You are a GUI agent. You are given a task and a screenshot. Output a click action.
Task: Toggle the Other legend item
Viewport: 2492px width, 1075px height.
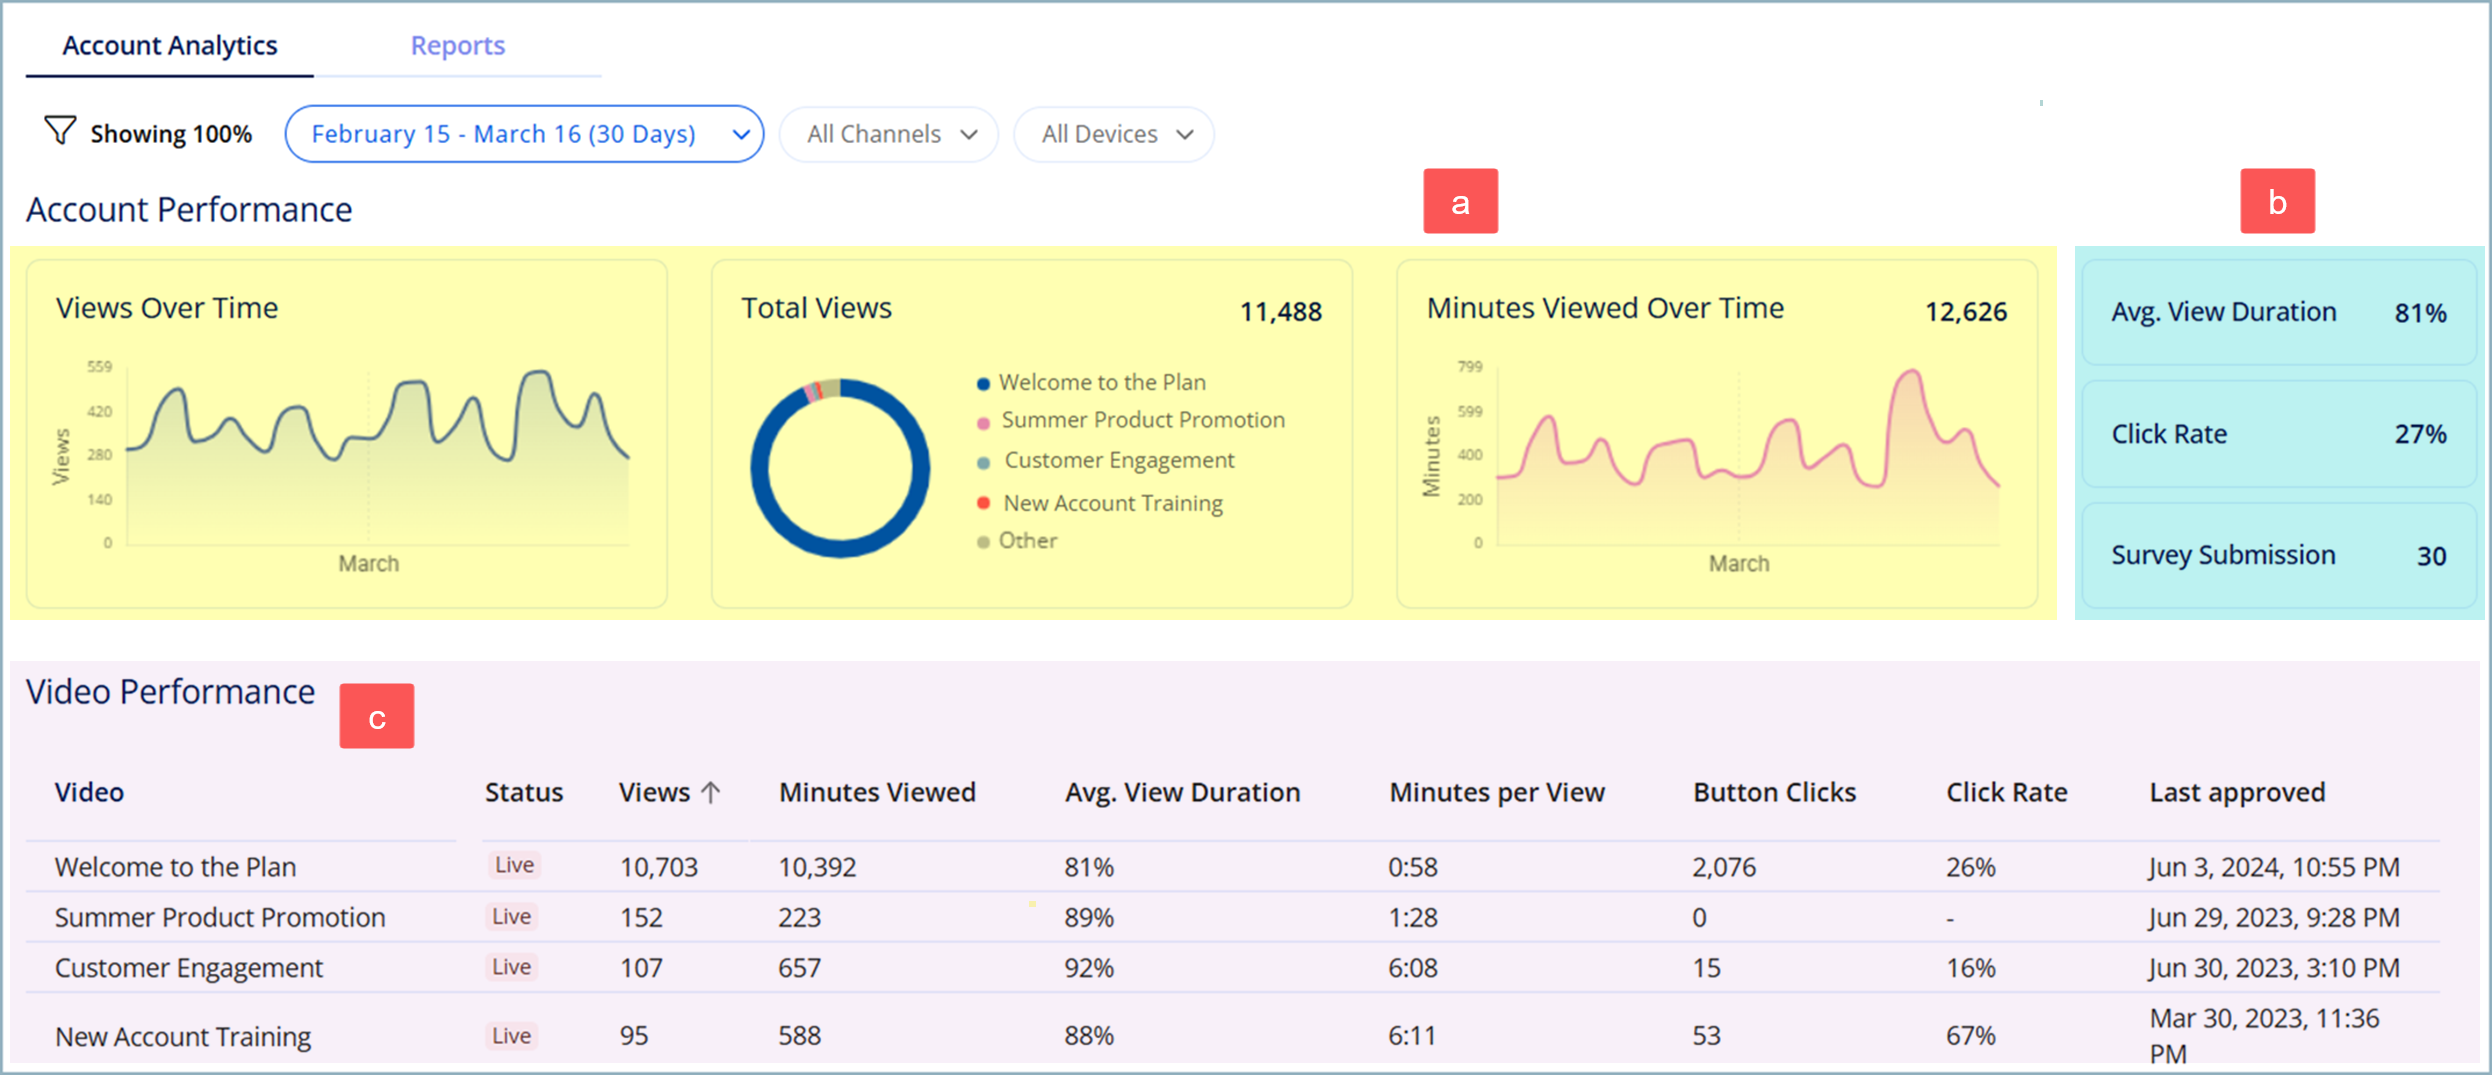pyautogui.click(x=1027, y=541)
